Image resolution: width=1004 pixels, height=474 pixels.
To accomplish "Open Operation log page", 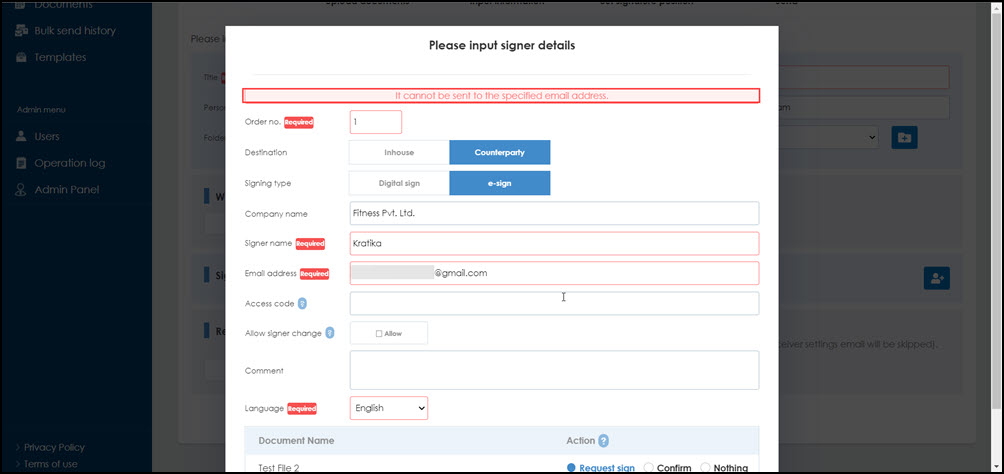I will coord(70,163).
